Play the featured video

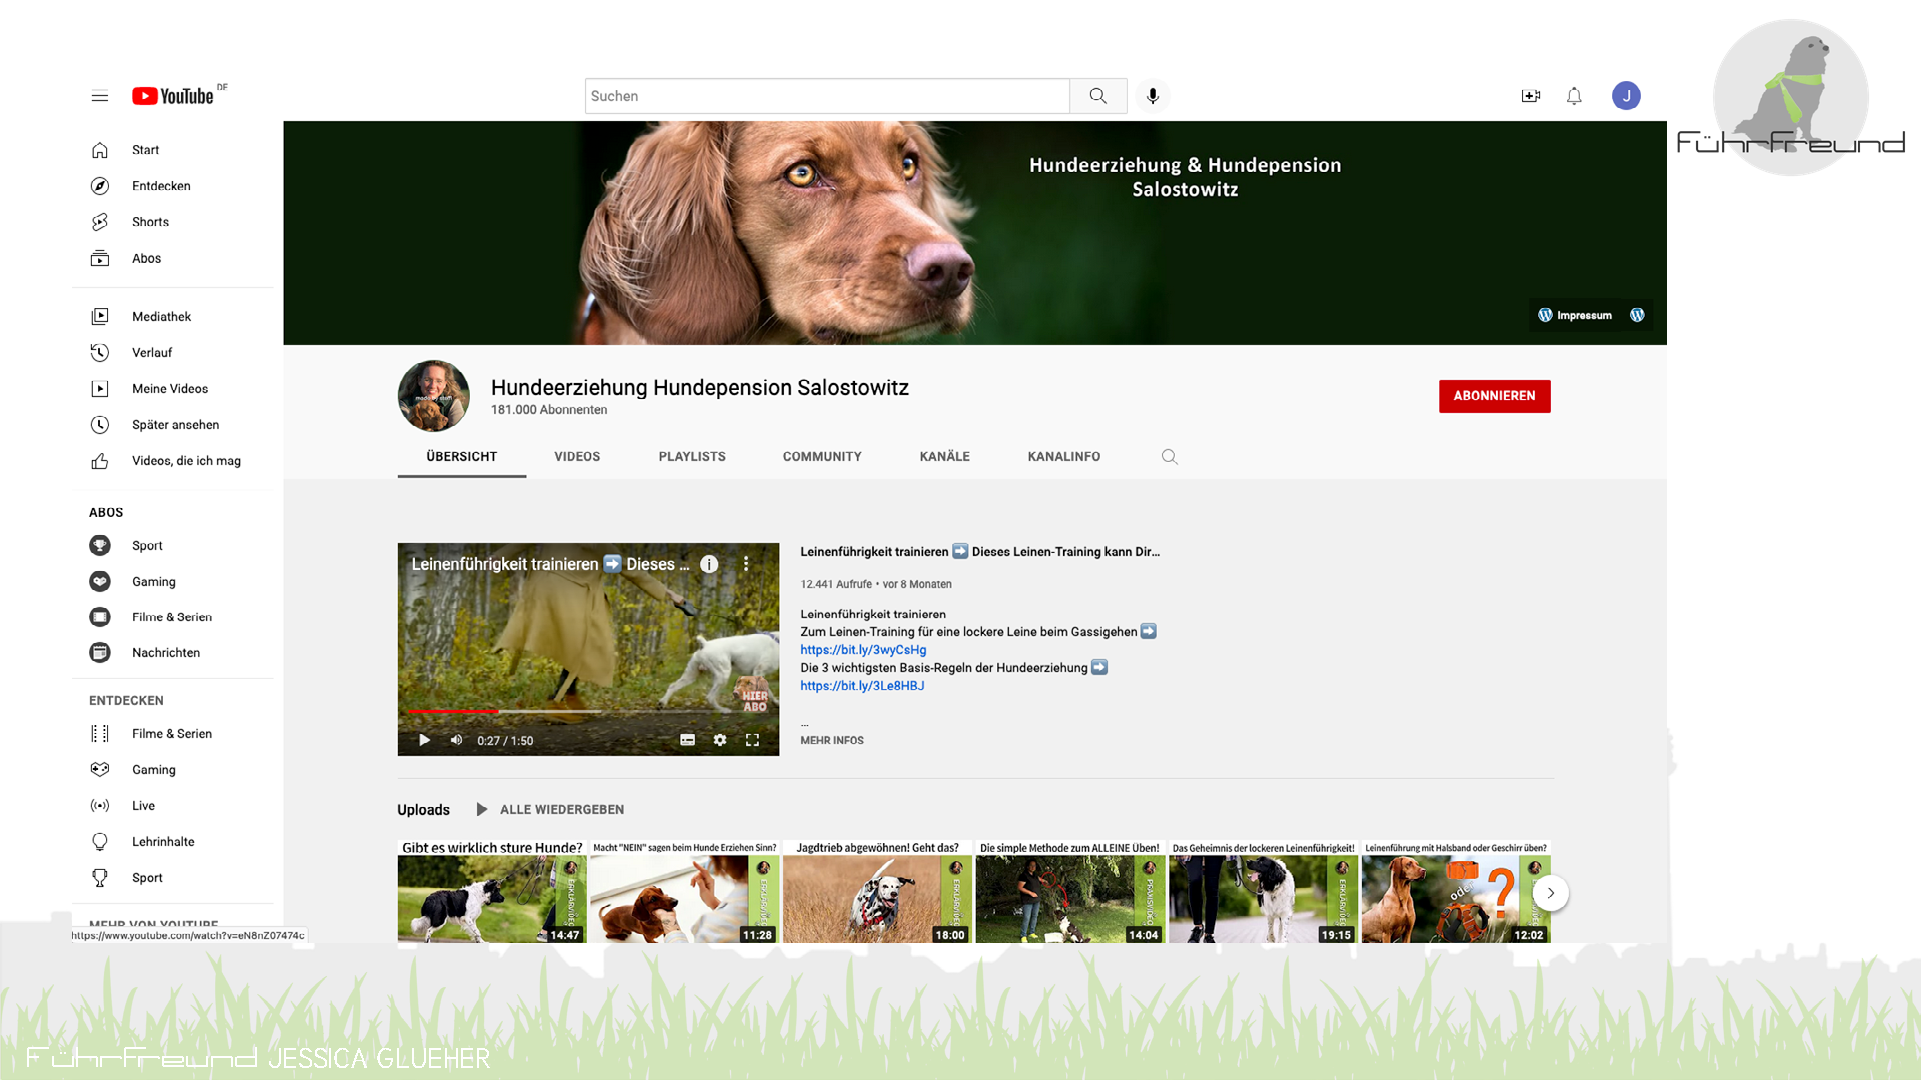(424, 740)
